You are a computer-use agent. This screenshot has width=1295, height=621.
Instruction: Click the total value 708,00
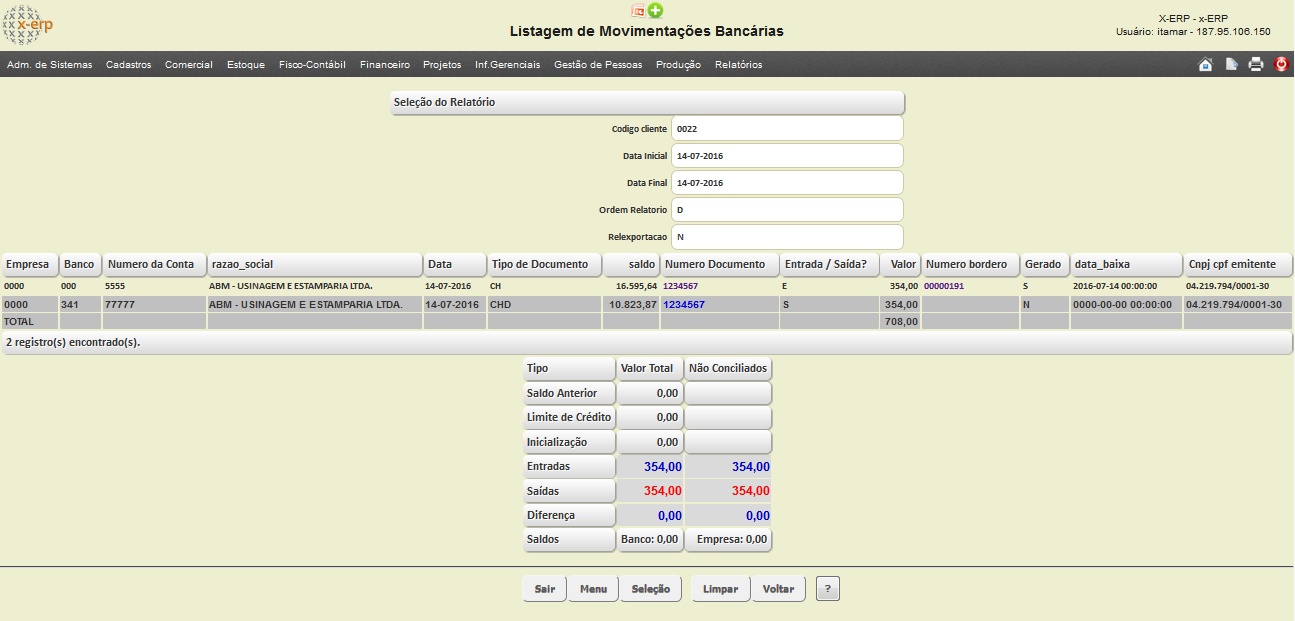[x=902, y=322]
